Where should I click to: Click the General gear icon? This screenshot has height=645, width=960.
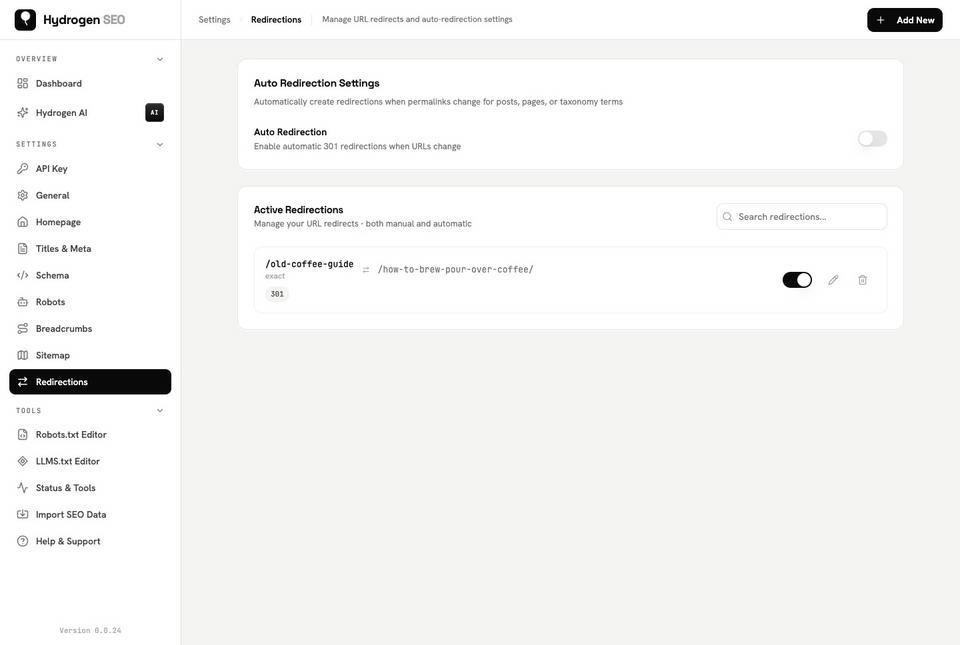tap(23, 195)
